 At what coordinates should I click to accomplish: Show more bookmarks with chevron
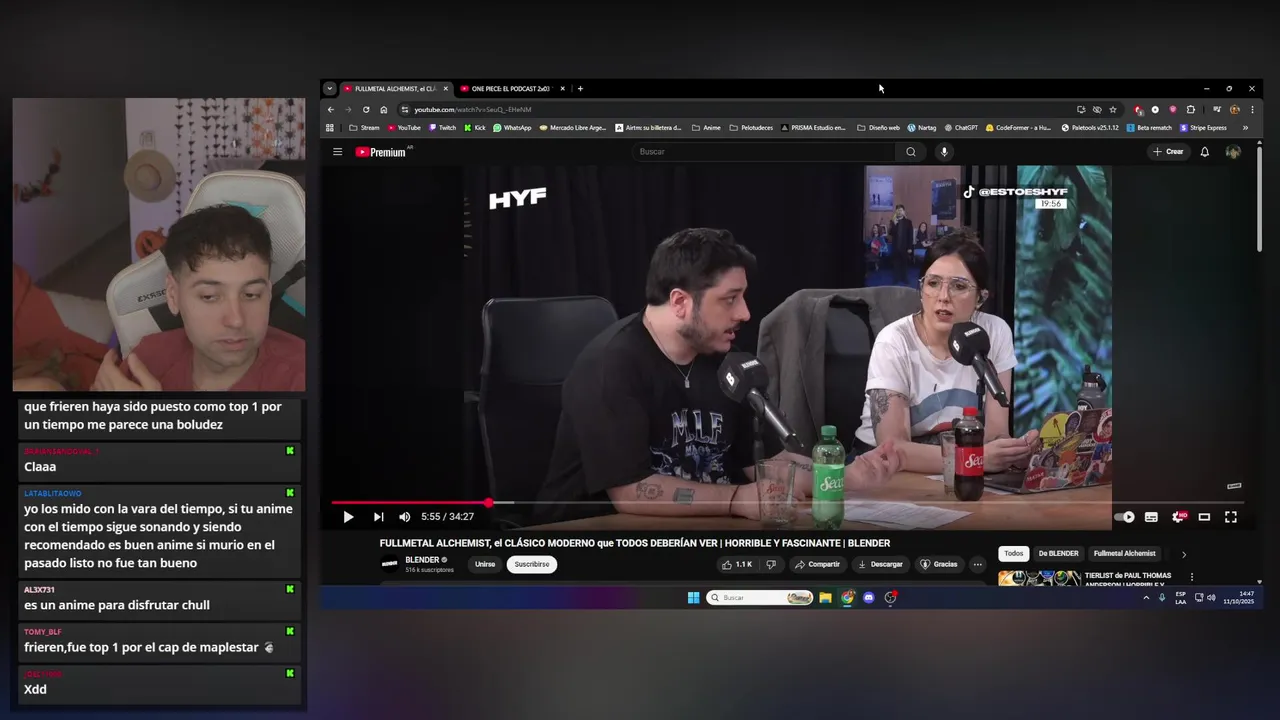[x=1245, y=128]
